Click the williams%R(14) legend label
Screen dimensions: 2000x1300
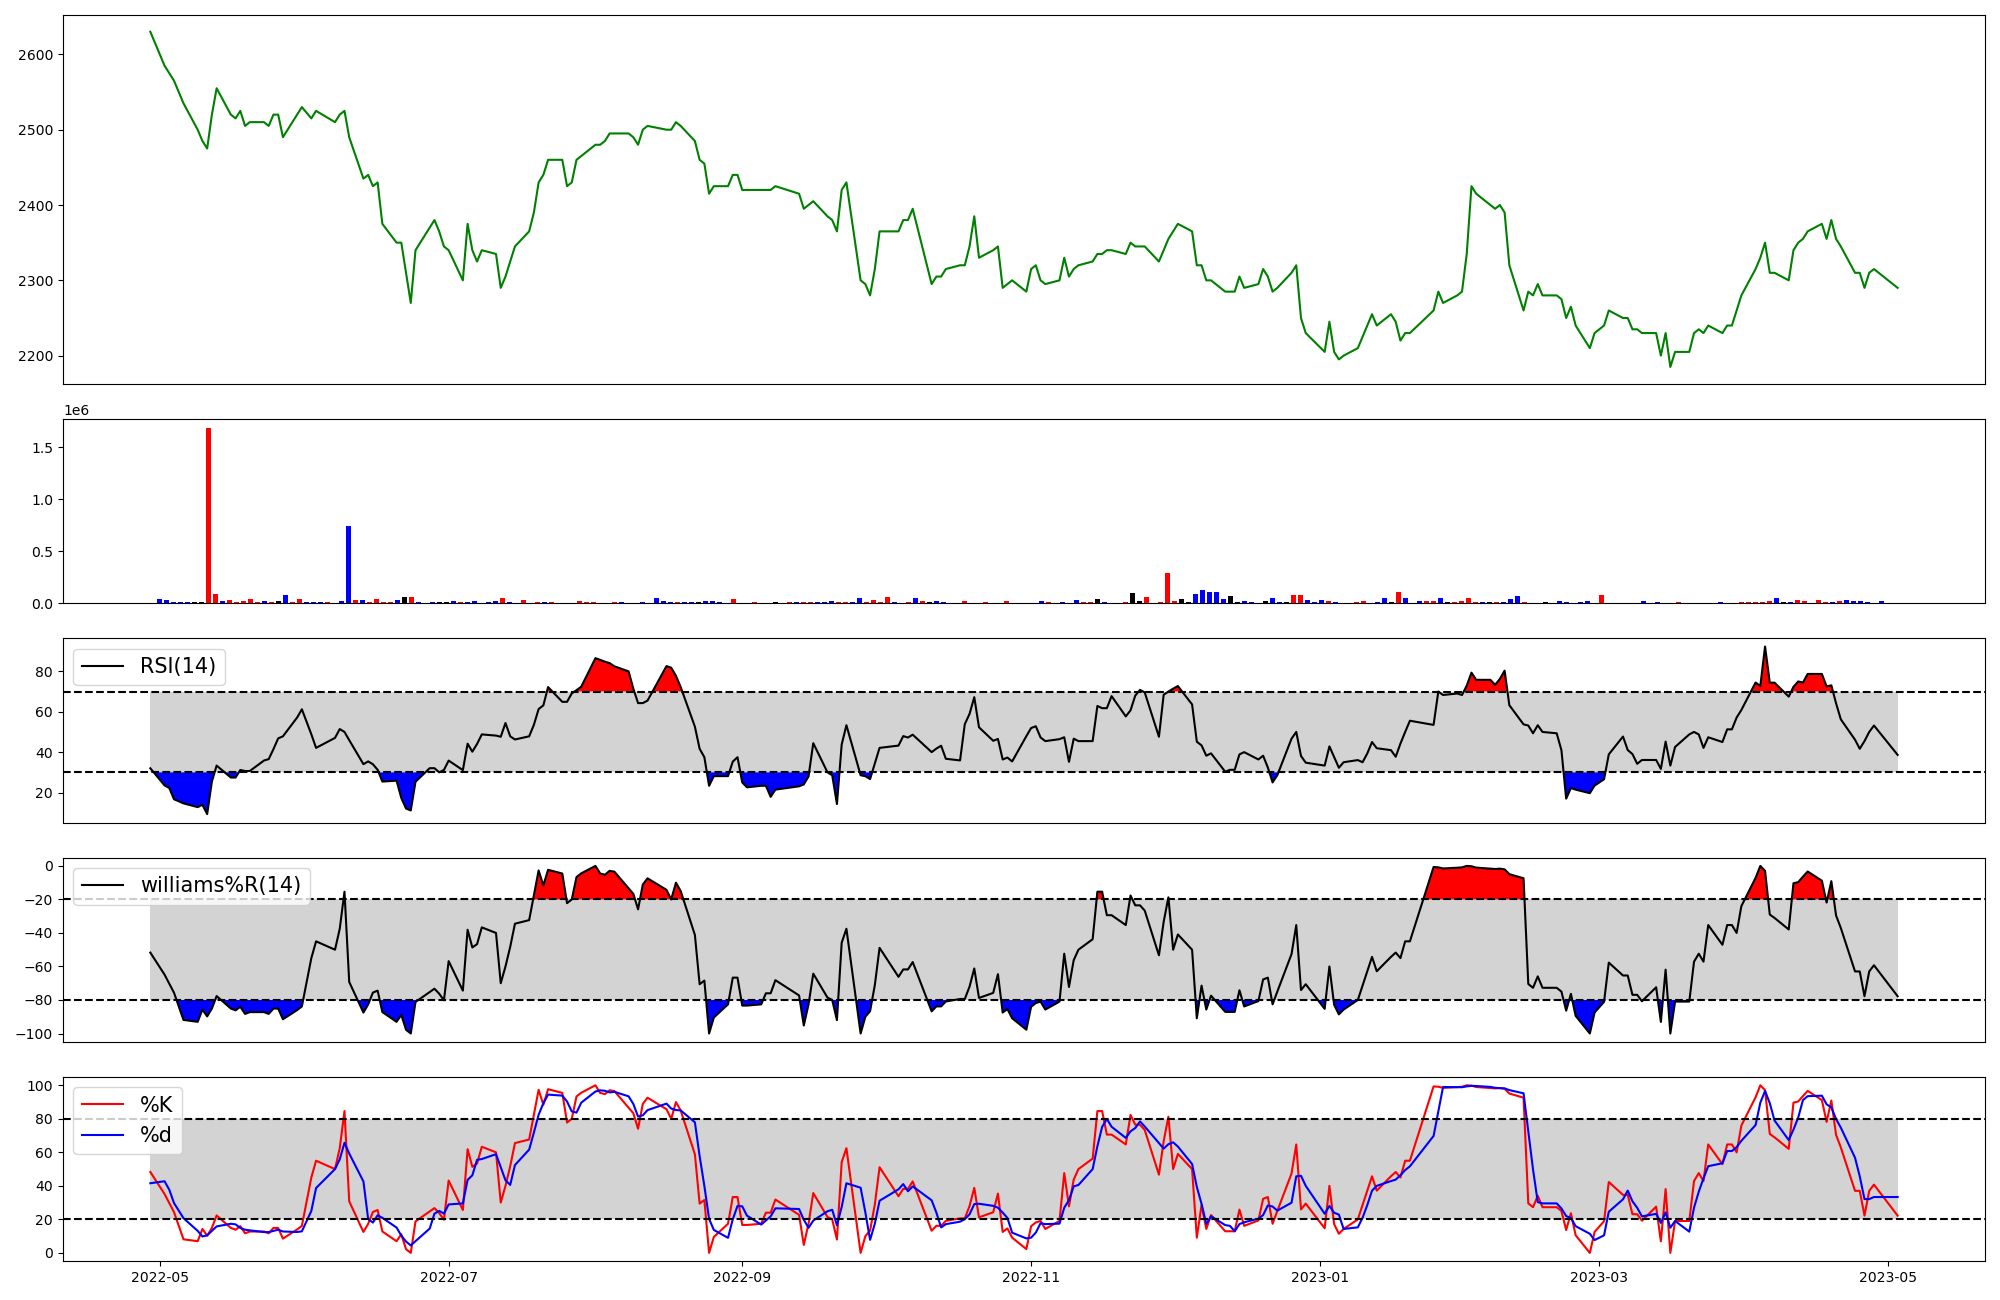point(220,885)
